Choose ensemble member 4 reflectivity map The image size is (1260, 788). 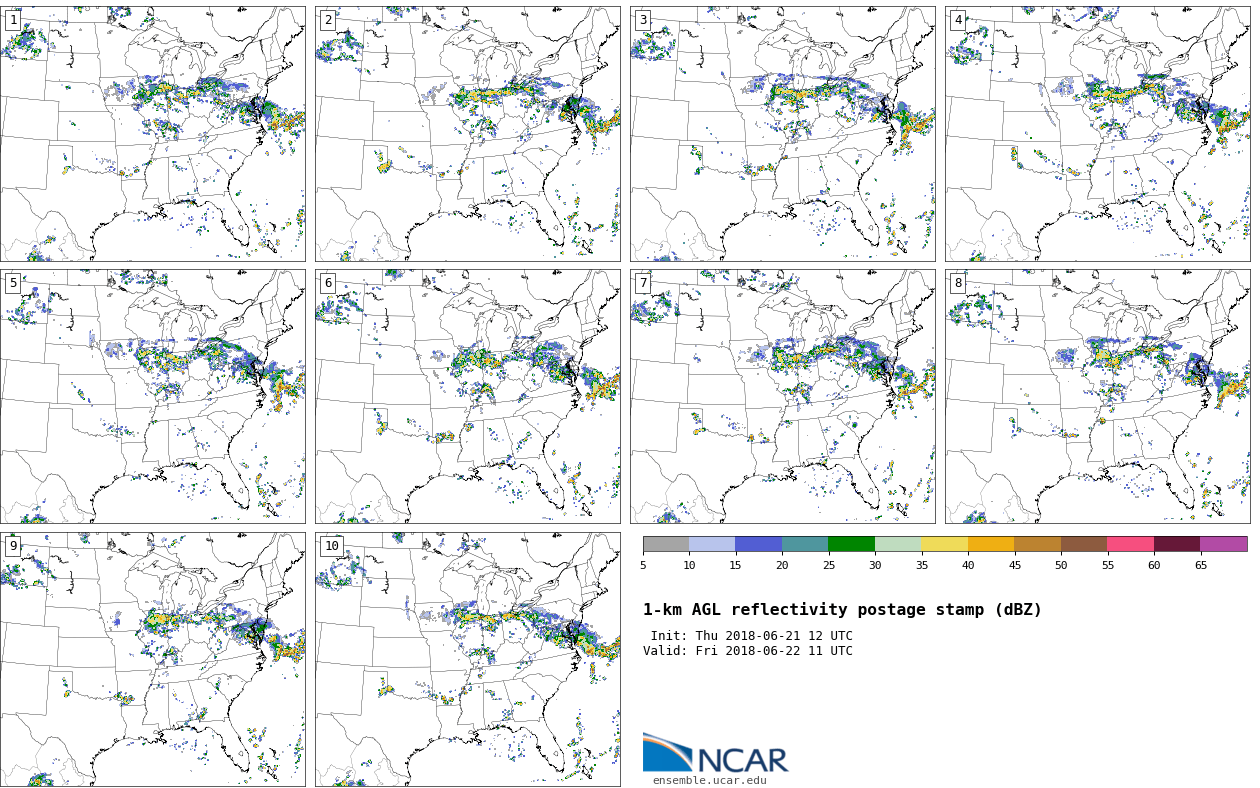[1097, 134]
